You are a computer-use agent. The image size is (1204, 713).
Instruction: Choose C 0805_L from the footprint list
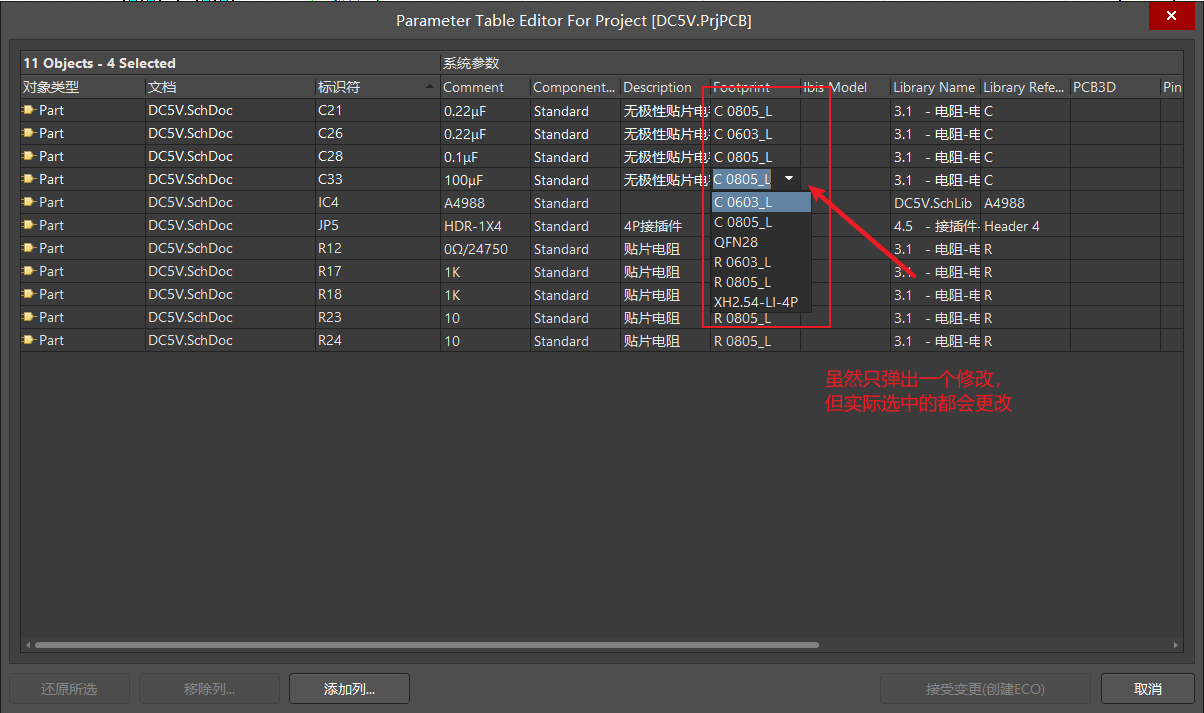click(x=761, y=222)
